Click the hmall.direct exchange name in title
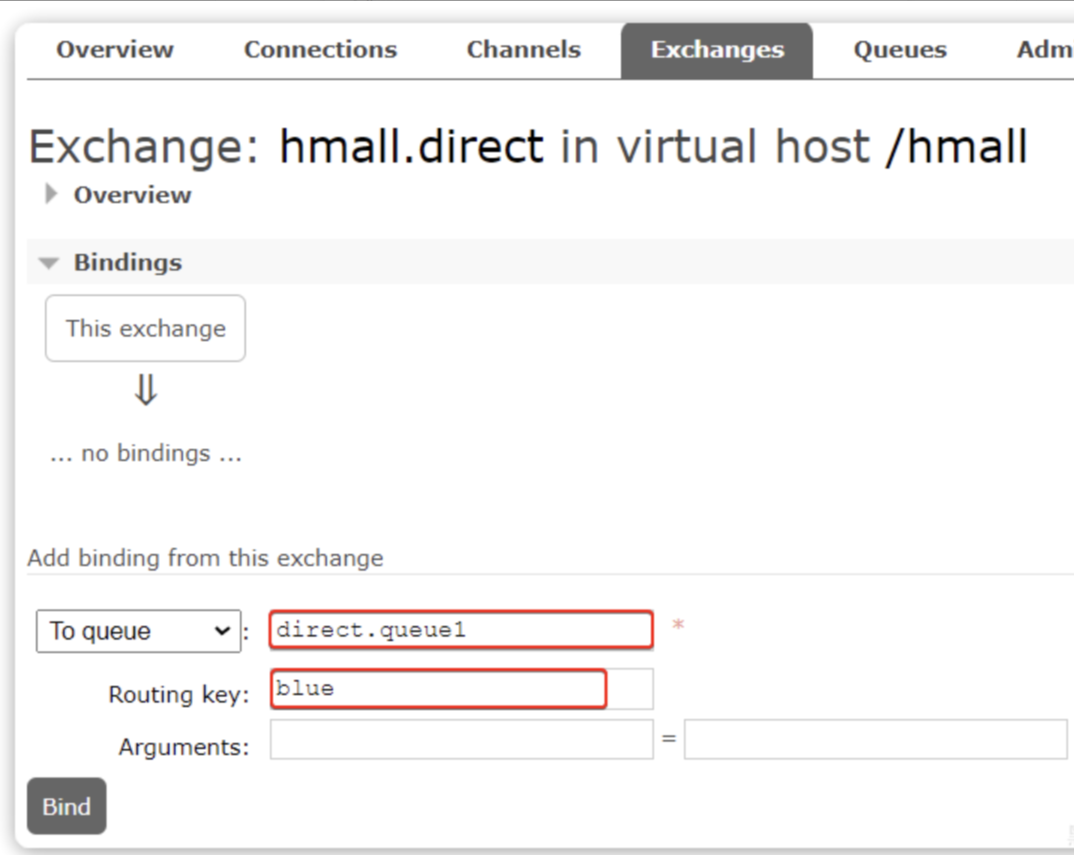1074x855 pixels. [412, 146]
